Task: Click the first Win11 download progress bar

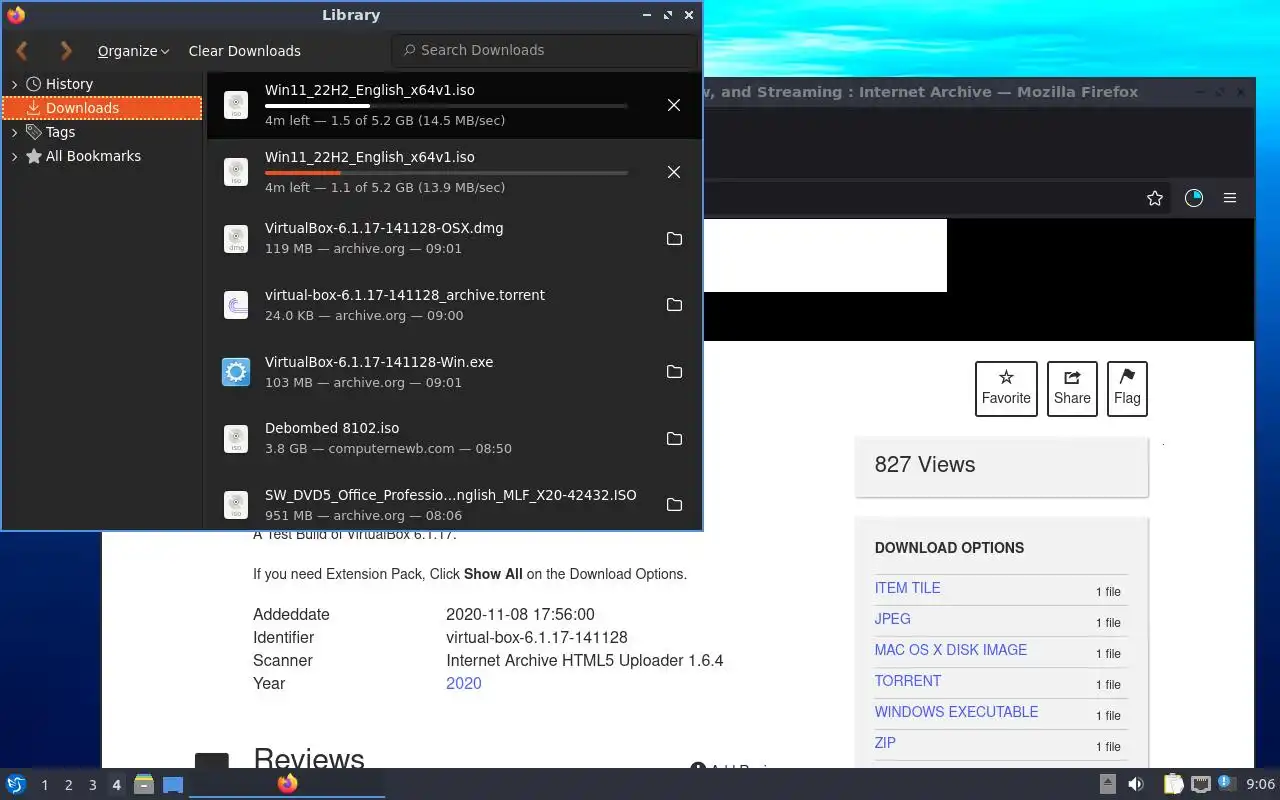Action: pyautogui.click(x=446, y=105)
